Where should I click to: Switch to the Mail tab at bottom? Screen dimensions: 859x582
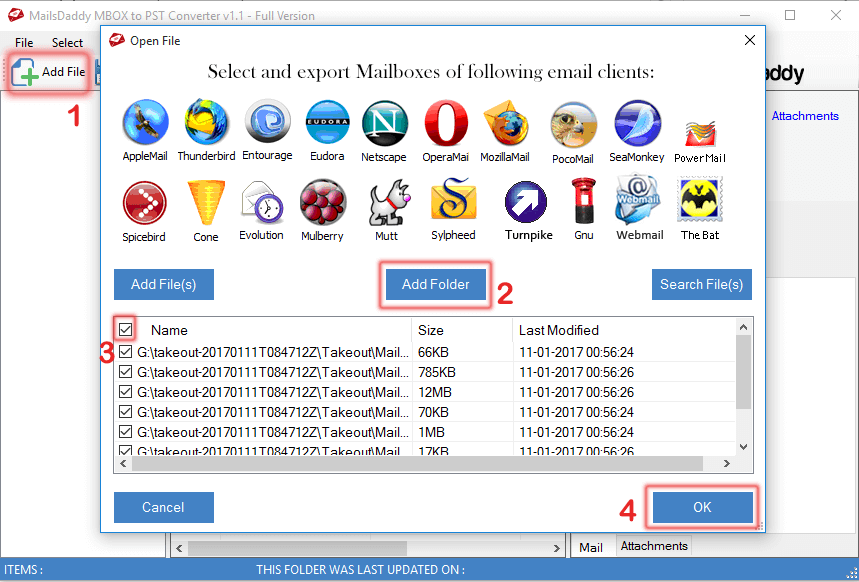591,547
